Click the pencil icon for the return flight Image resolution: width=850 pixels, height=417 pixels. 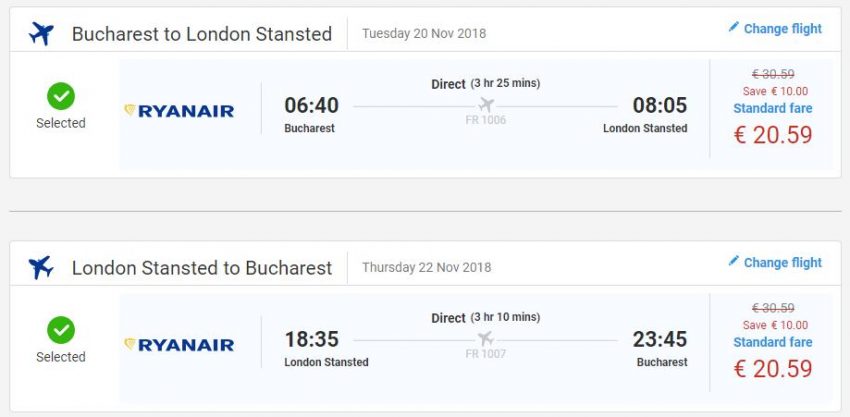point(733,261)
